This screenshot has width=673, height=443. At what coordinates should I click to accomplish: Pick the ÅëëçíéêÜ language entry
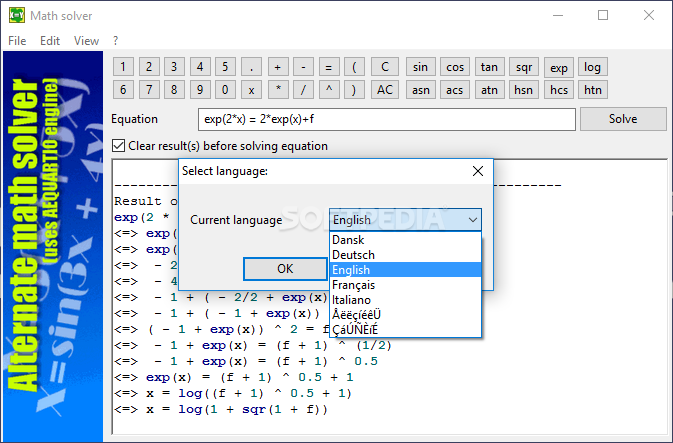click(x=406, y=315)
